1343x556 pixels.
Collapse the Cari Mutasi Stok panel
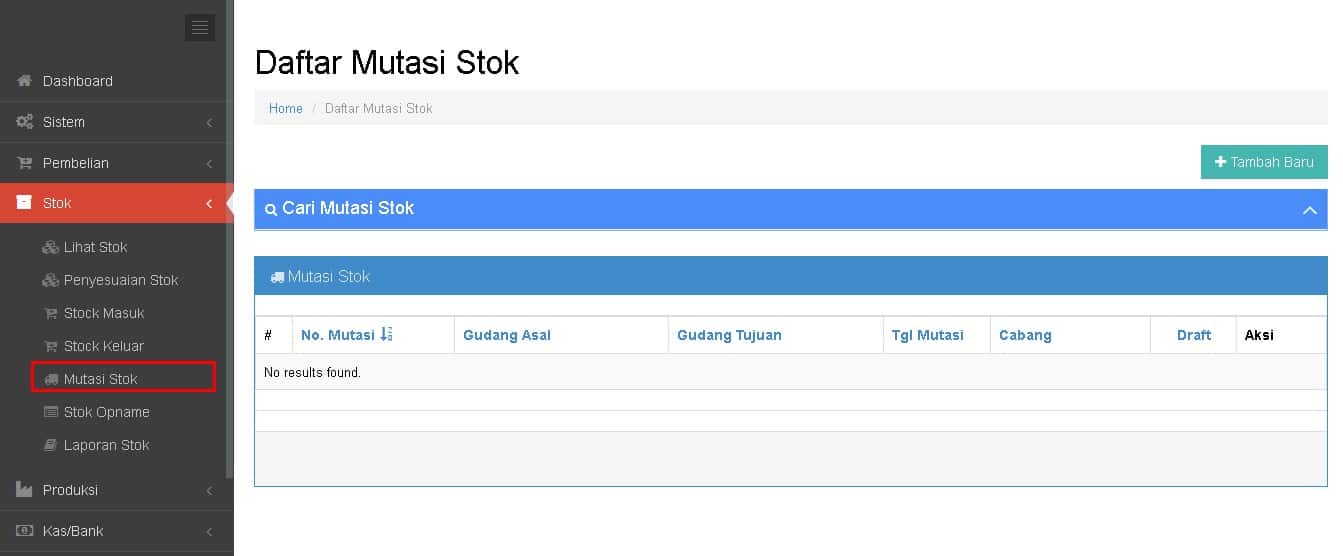[x=1309, y=210]
